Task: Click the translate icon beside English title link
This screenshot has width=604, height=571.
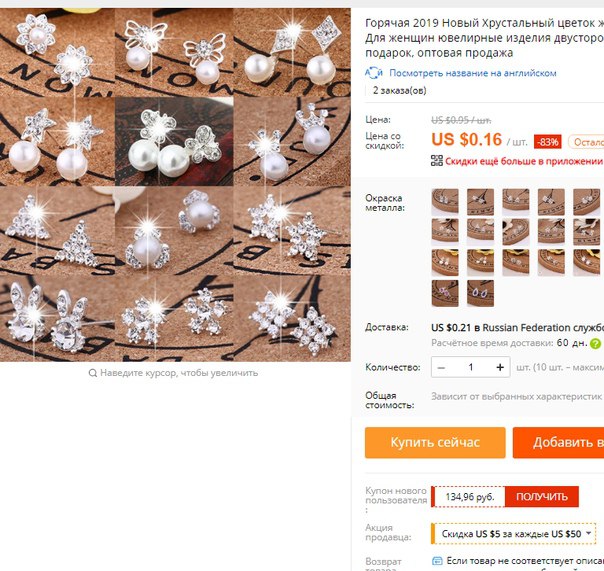Action: point(373,72)
